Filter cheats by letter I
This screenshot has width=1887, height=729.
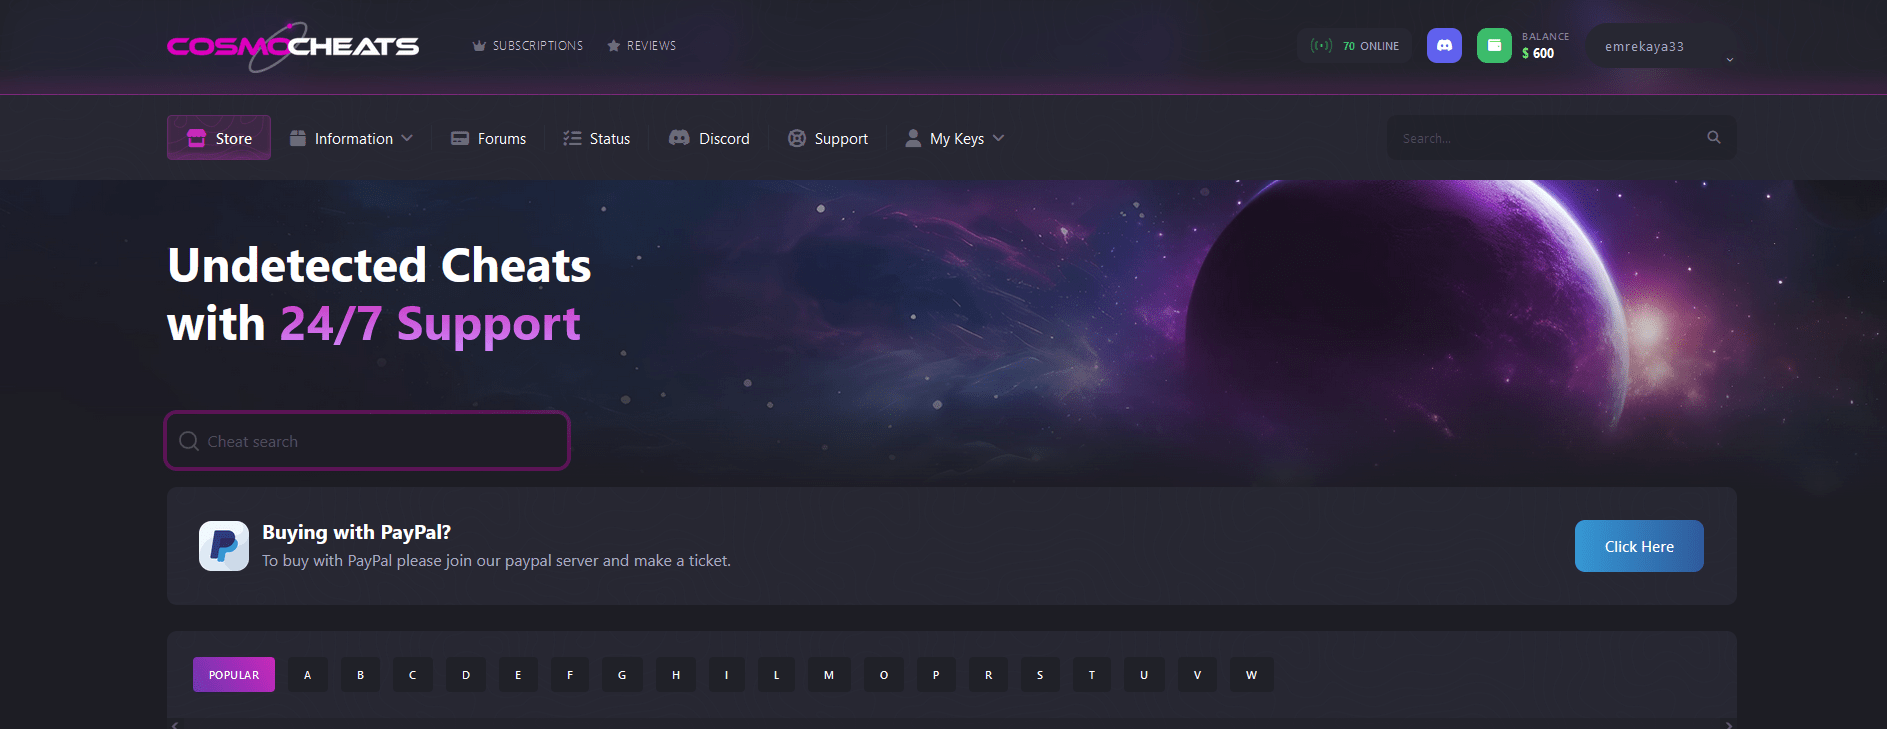727,675
